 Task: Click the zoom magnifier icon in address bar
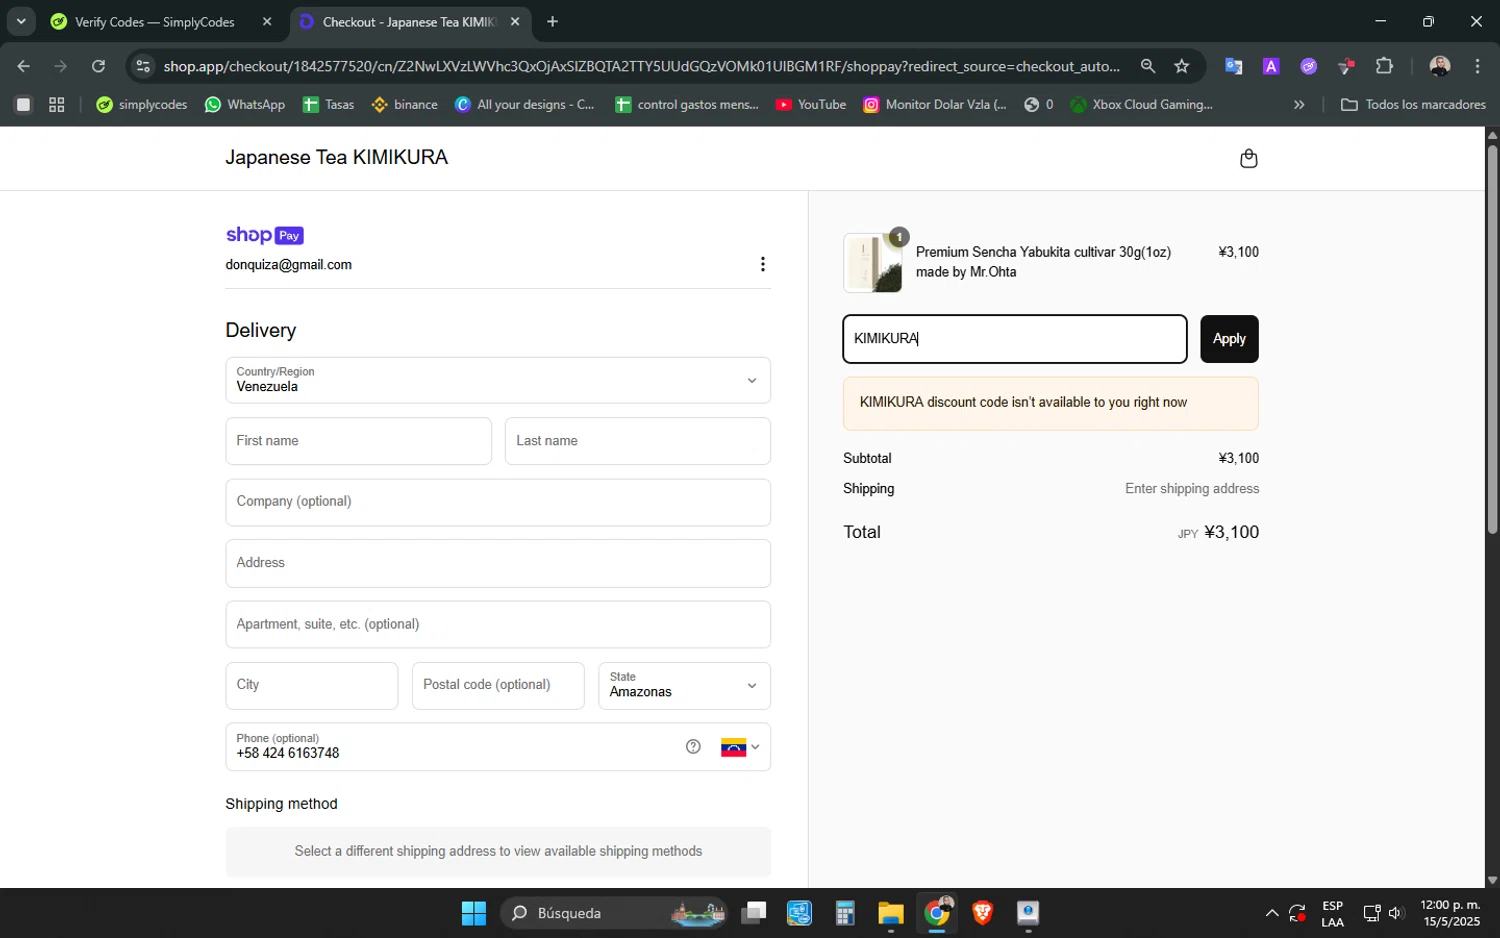pyautogui.click(x=1148, y=66)
